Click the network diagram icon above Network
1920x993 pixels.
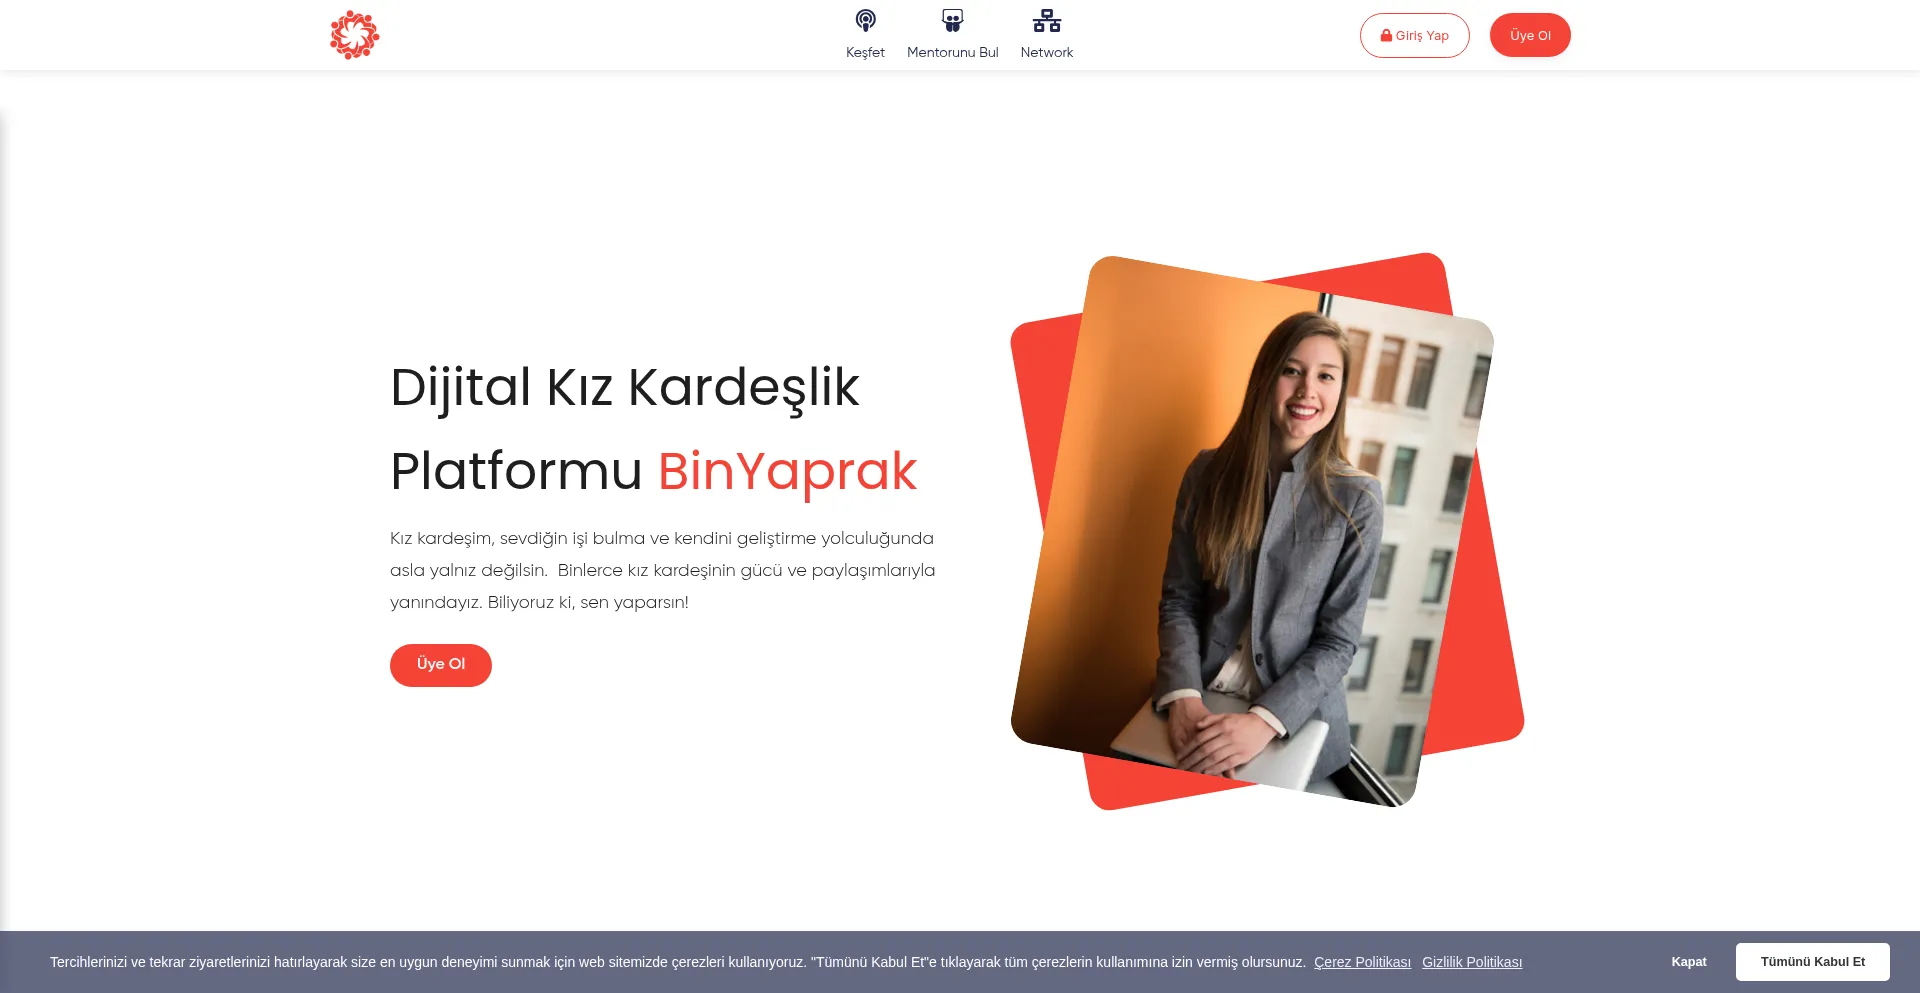coord(1046,21)
